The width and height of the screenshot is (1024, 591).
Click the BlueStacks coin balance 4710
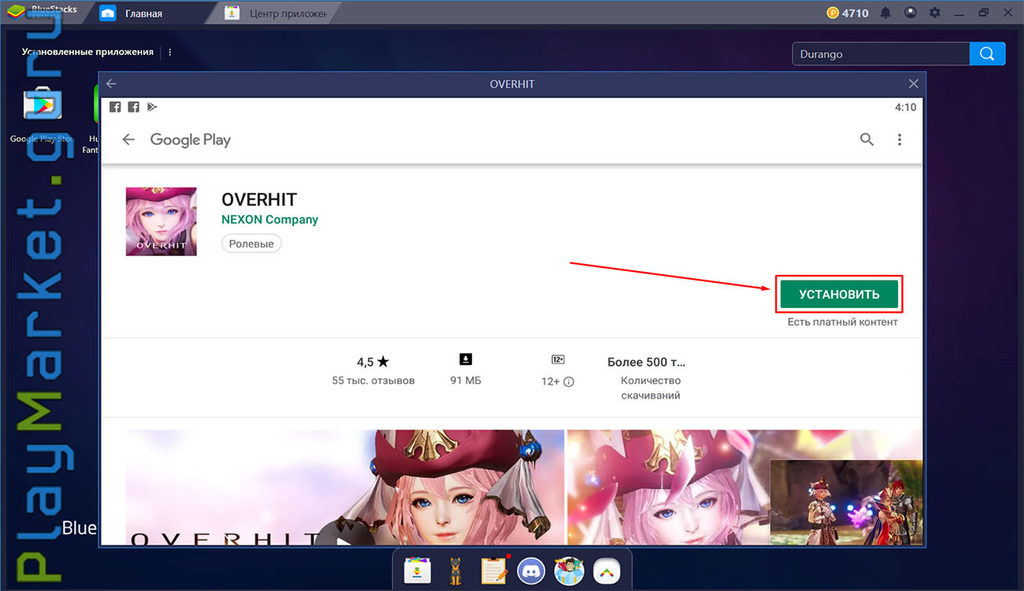coord(847,13)
